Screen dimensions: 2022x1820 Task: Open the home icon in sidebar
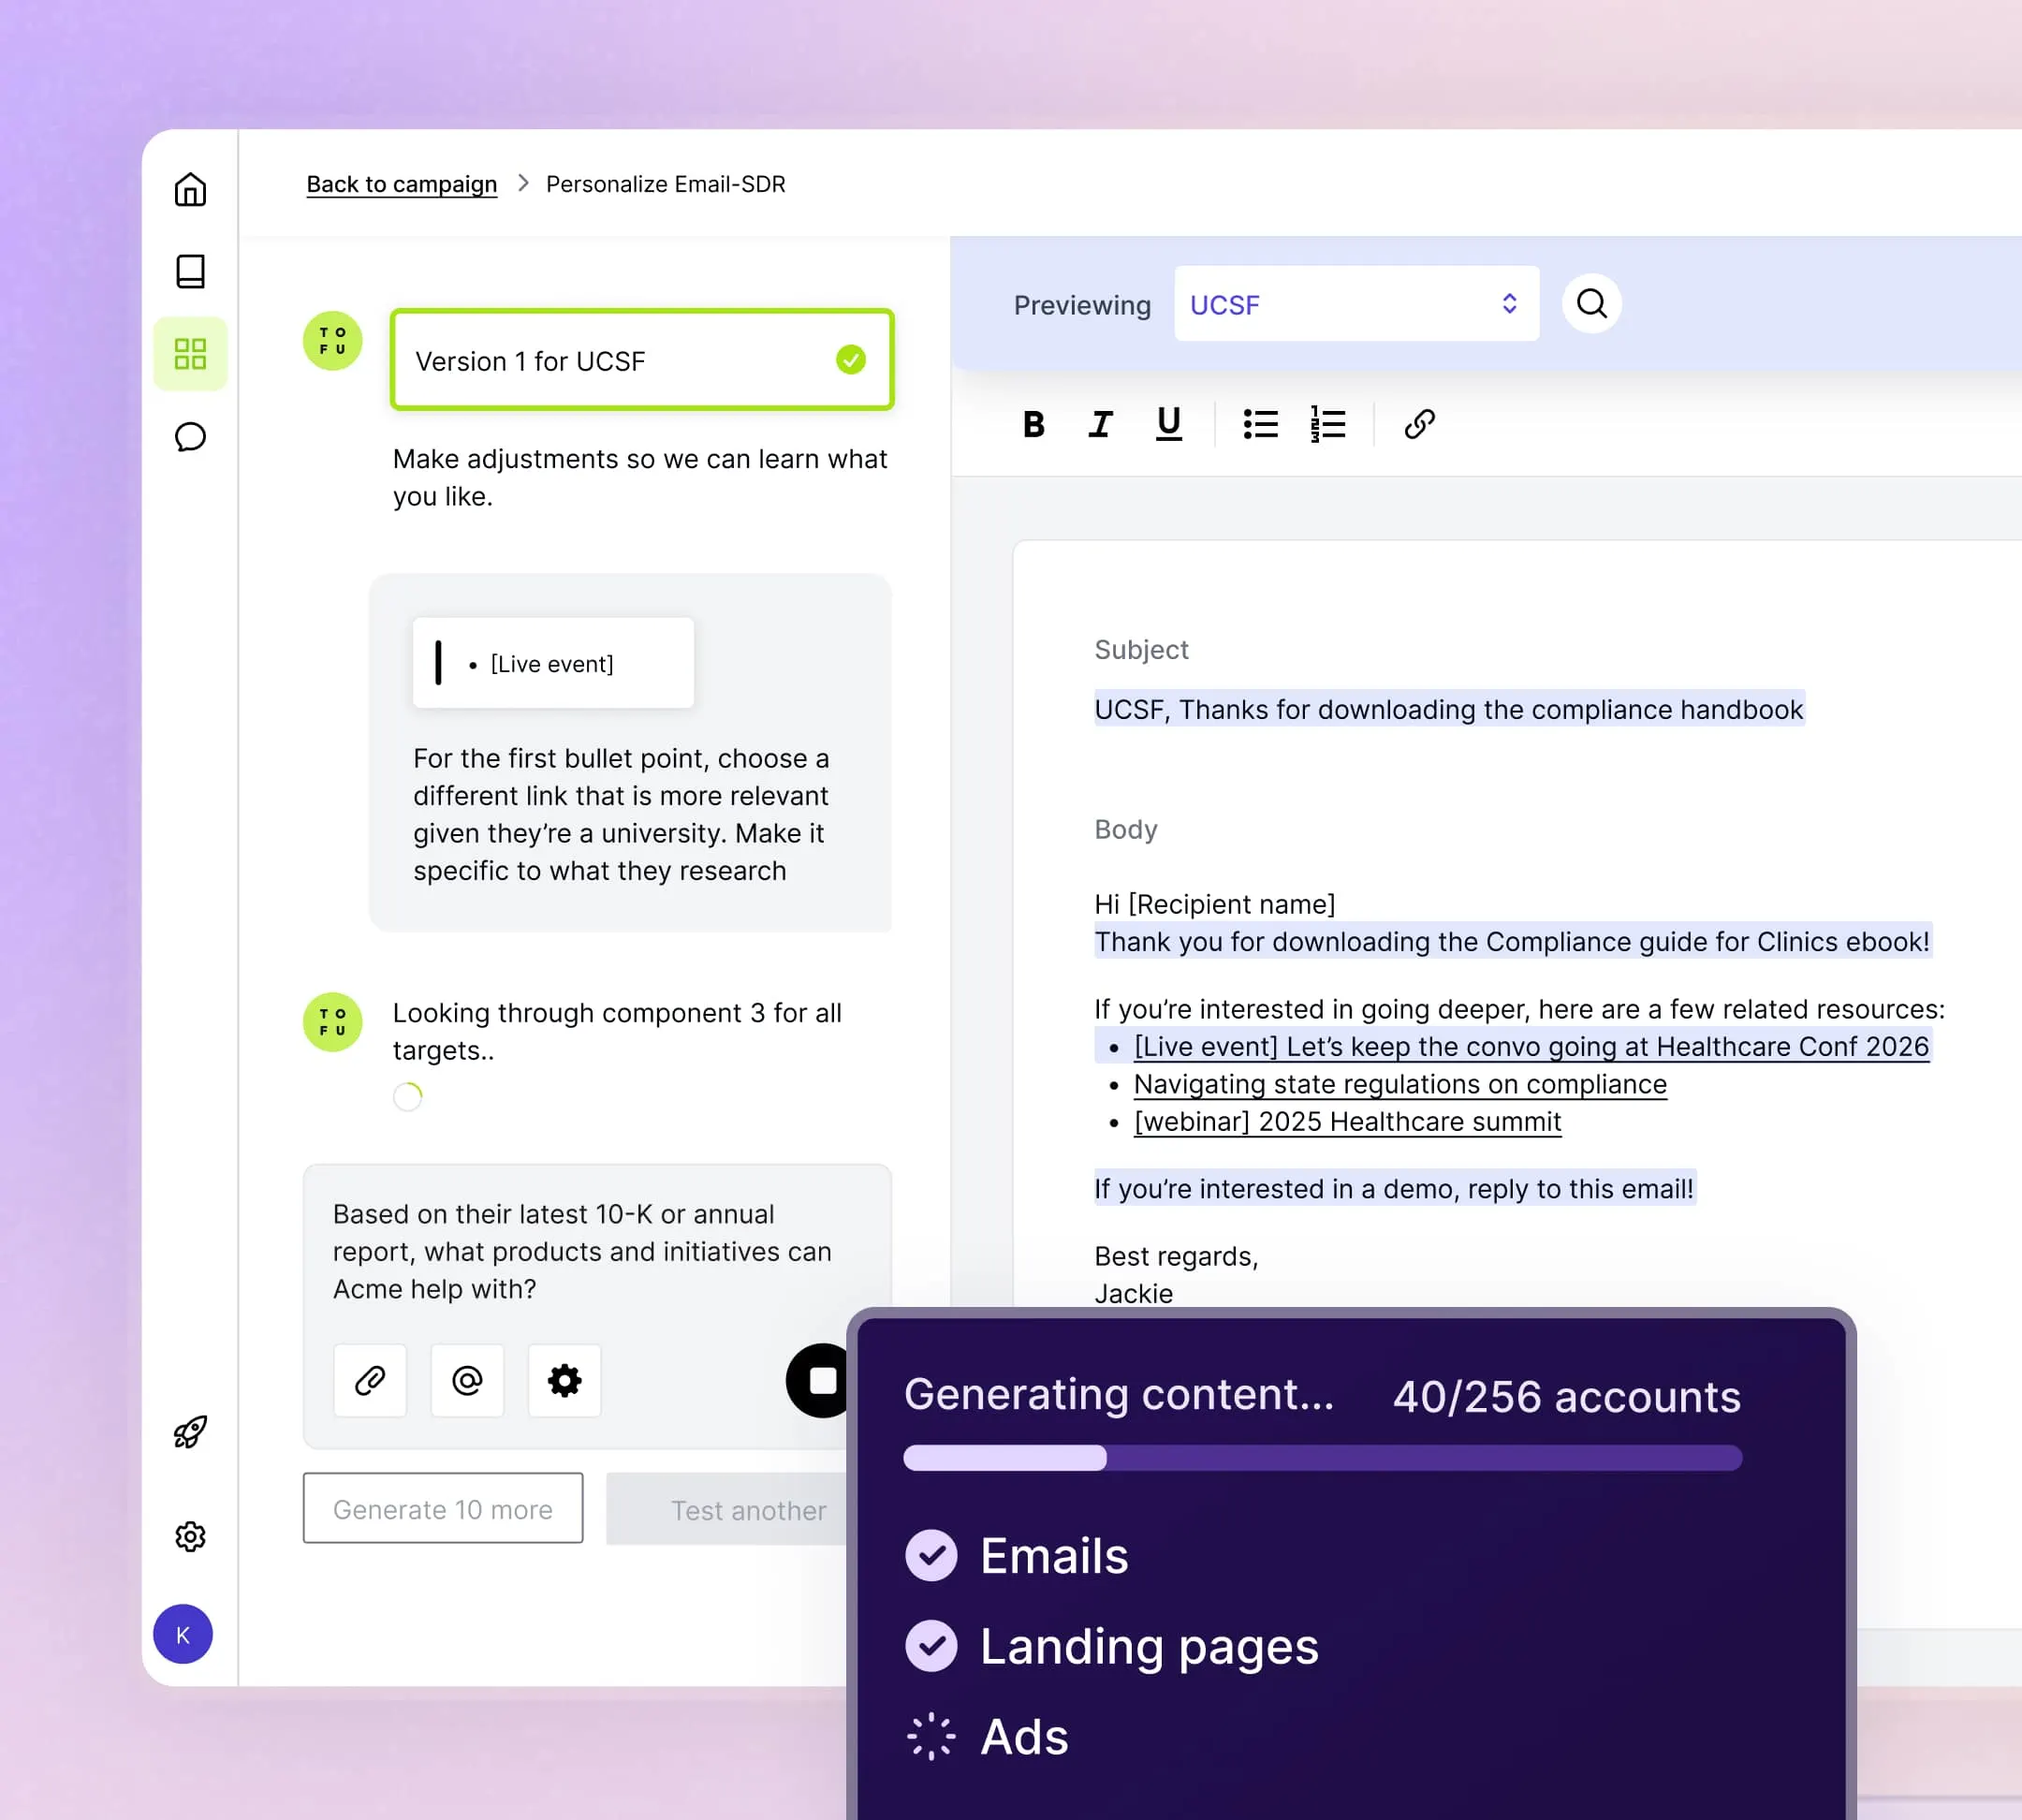[x=190, y=190]
